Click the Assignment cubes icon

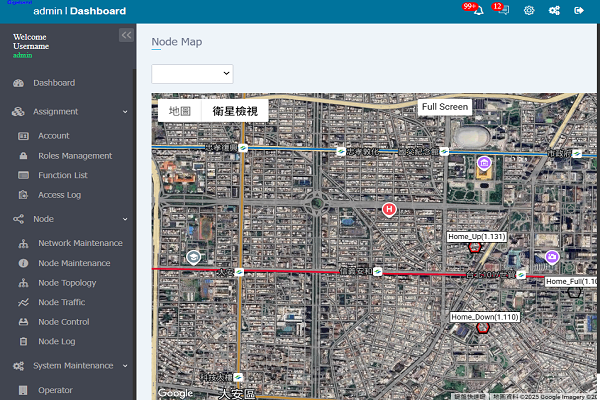click(x=18, y=111)
